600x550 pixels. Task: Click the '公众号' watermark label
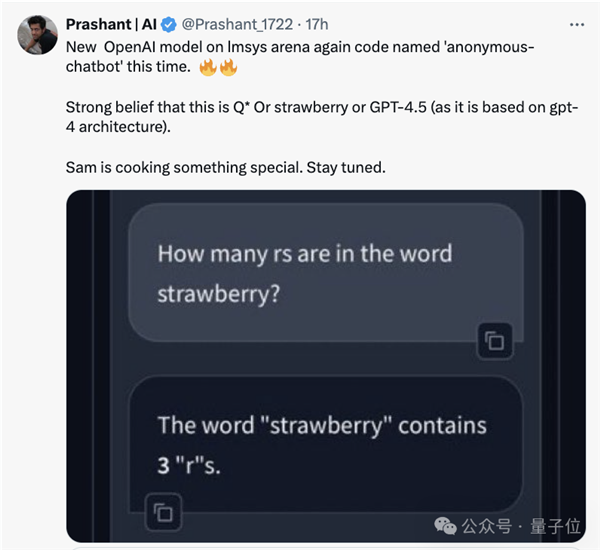[486, 526]
